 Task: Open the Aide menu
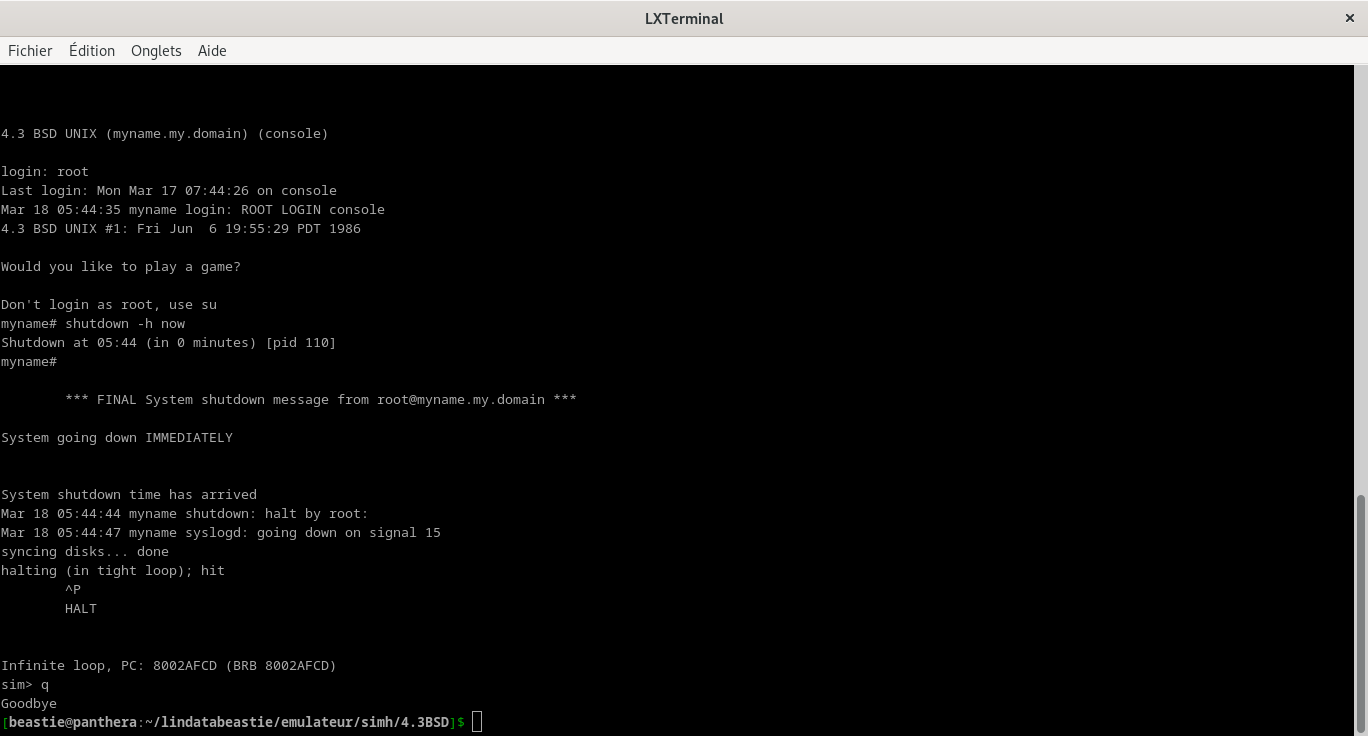click(x=212, y=51)
